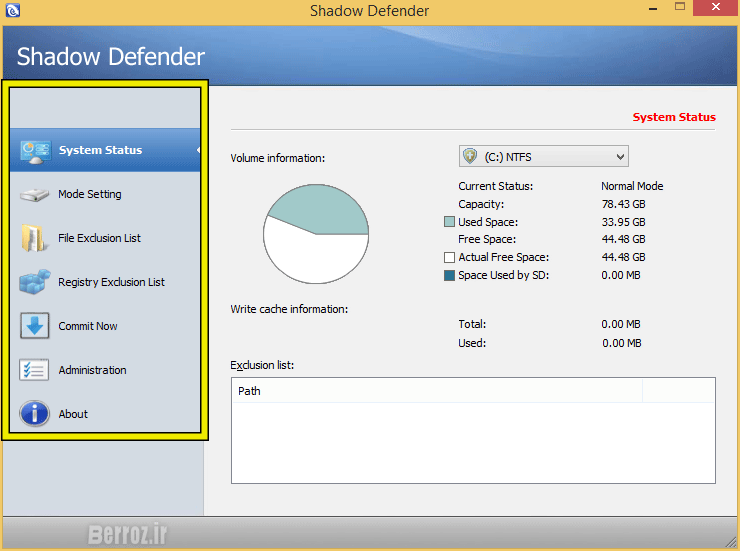Screen dimensions: 740x551
Task: Click the Free Space label
Action: (x=487, y=239)
